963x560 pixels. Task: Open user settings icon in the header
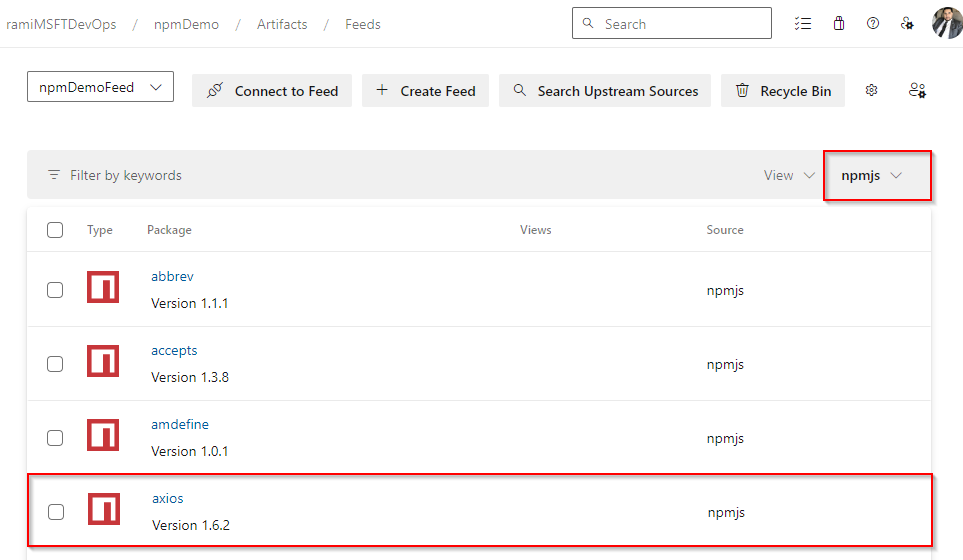907,24
